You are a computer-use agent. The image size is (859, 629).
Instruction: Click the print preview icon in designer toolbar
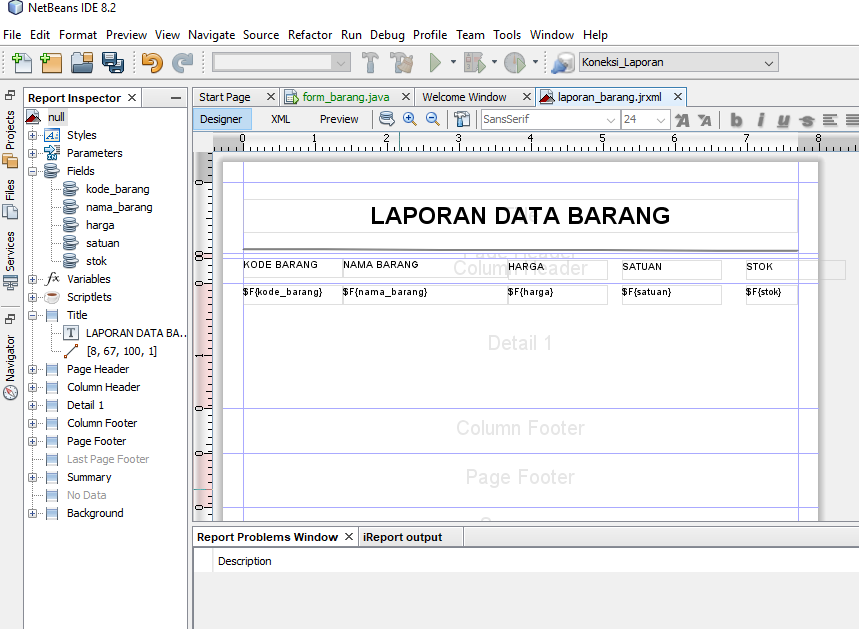(462, 118)
